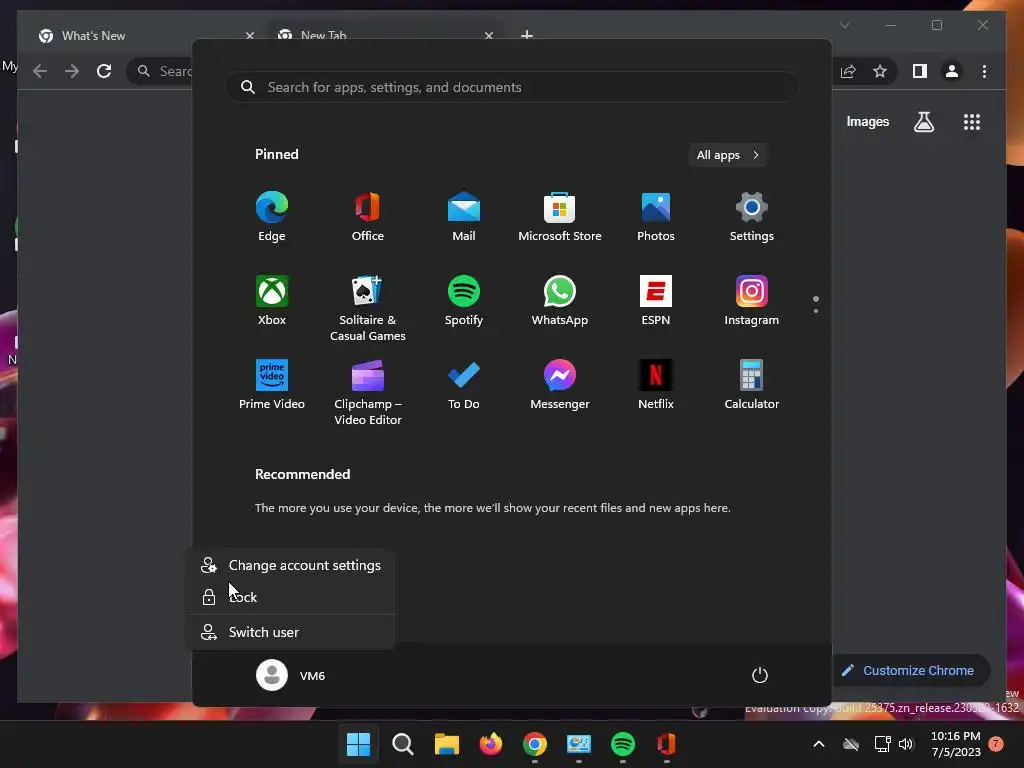Open the volume speaker tray icon
The width and height of the screenshot is (1024, 768).
pos(906,744)
